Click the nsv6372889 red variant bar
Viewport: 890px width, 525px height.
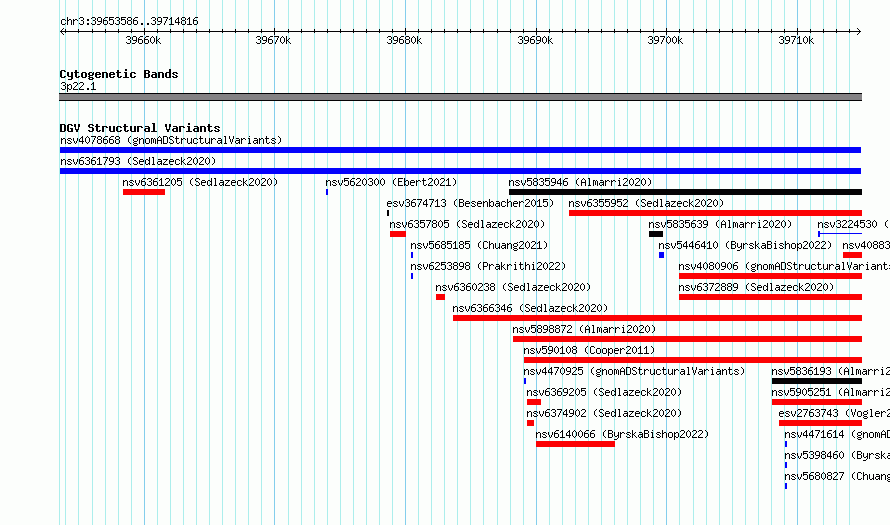(x=770, y=297)
